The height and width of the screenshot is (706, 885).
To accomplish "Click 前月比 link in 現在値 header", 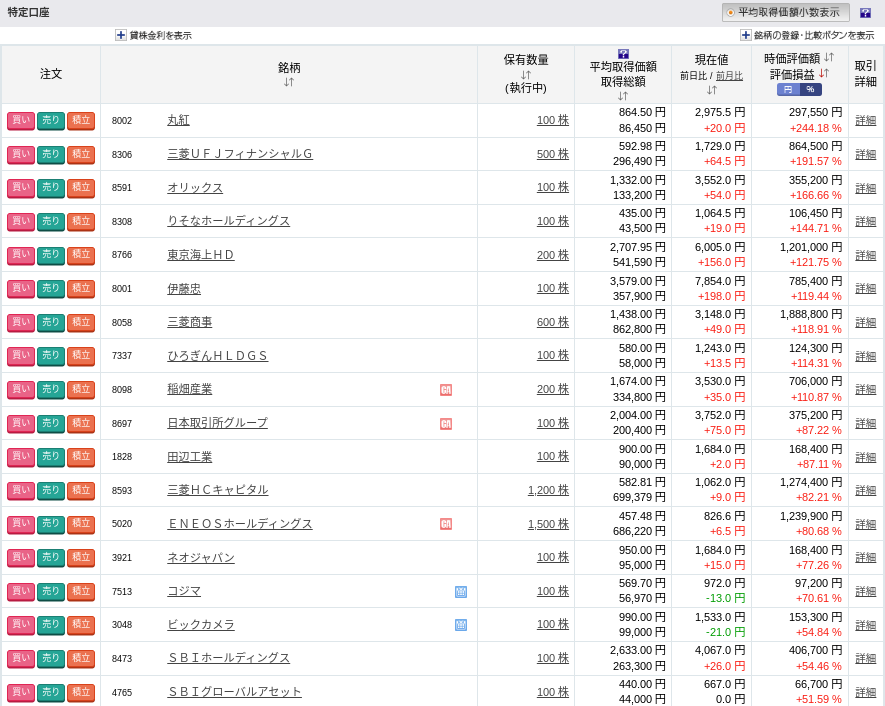I will (729, 76).
